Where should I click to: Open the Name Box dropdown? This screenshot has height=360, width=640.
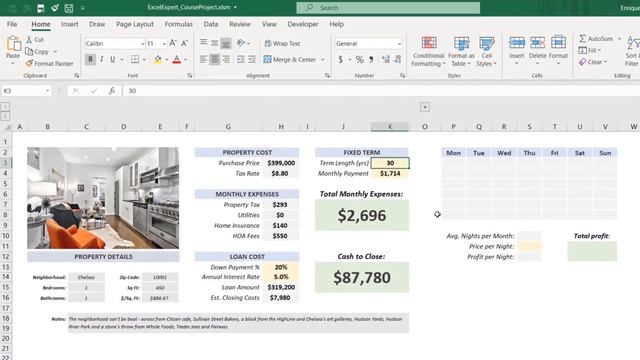[x=48, y=91]
